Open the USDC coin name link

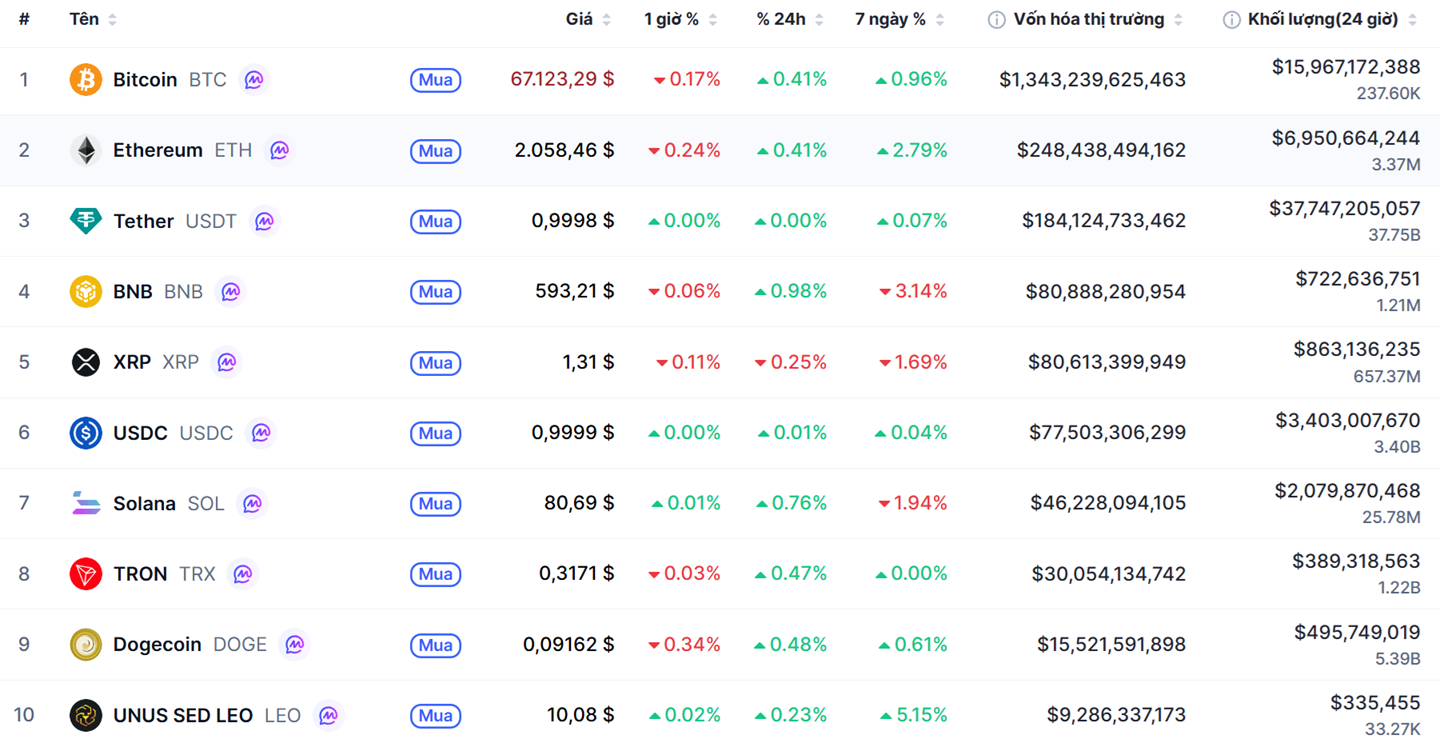click(140, 433)
